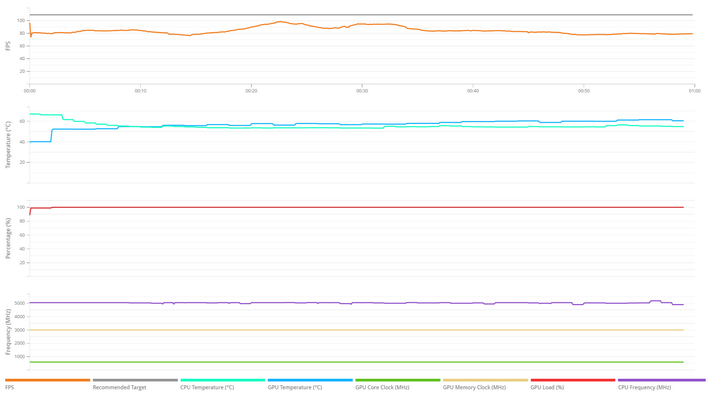Click the 00:10 time axis marker
The image size is (708, 403).
pos(140,91)
